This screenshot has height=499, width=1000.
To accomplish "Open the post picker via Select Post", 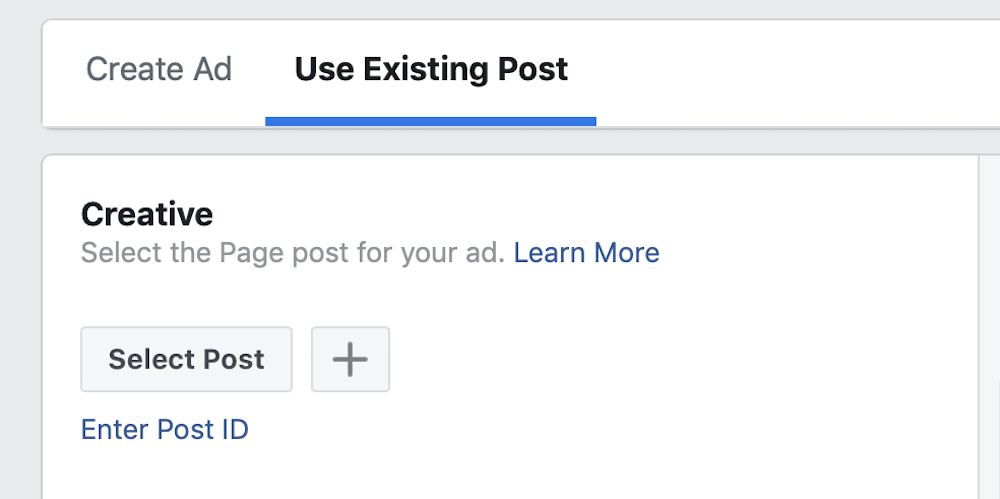I will 186,359.
